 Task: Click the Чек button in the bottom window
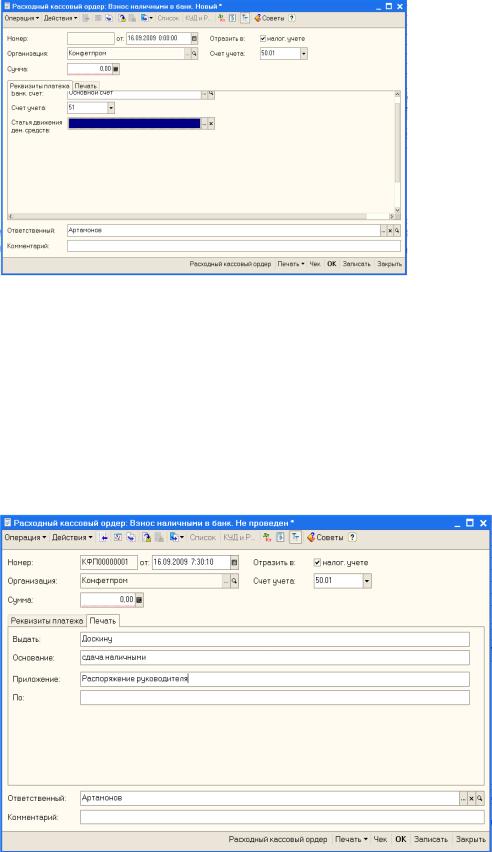tap(380, 840)
